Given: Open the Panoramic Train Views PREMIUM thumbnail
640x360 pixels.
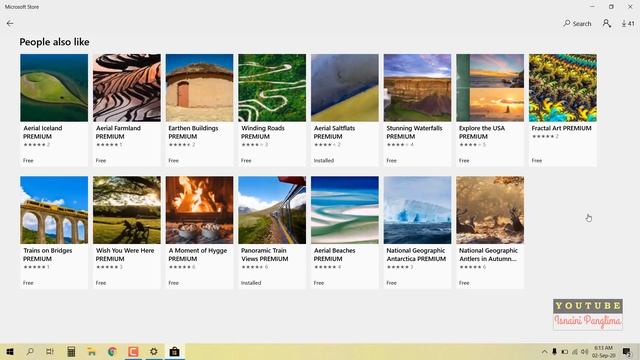Looking at the screenshot, I should (x=272, y=210).
